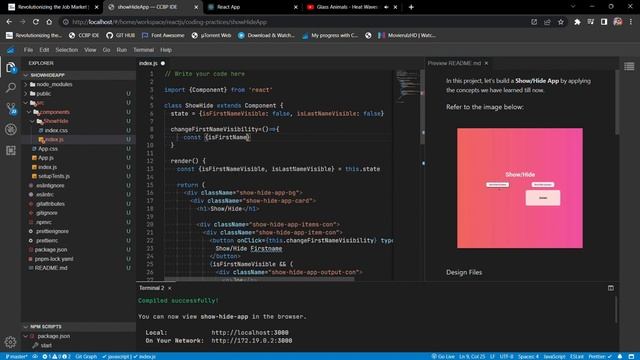
Task: Click the errors and warnings status indicator
Action: pos(57,356)
